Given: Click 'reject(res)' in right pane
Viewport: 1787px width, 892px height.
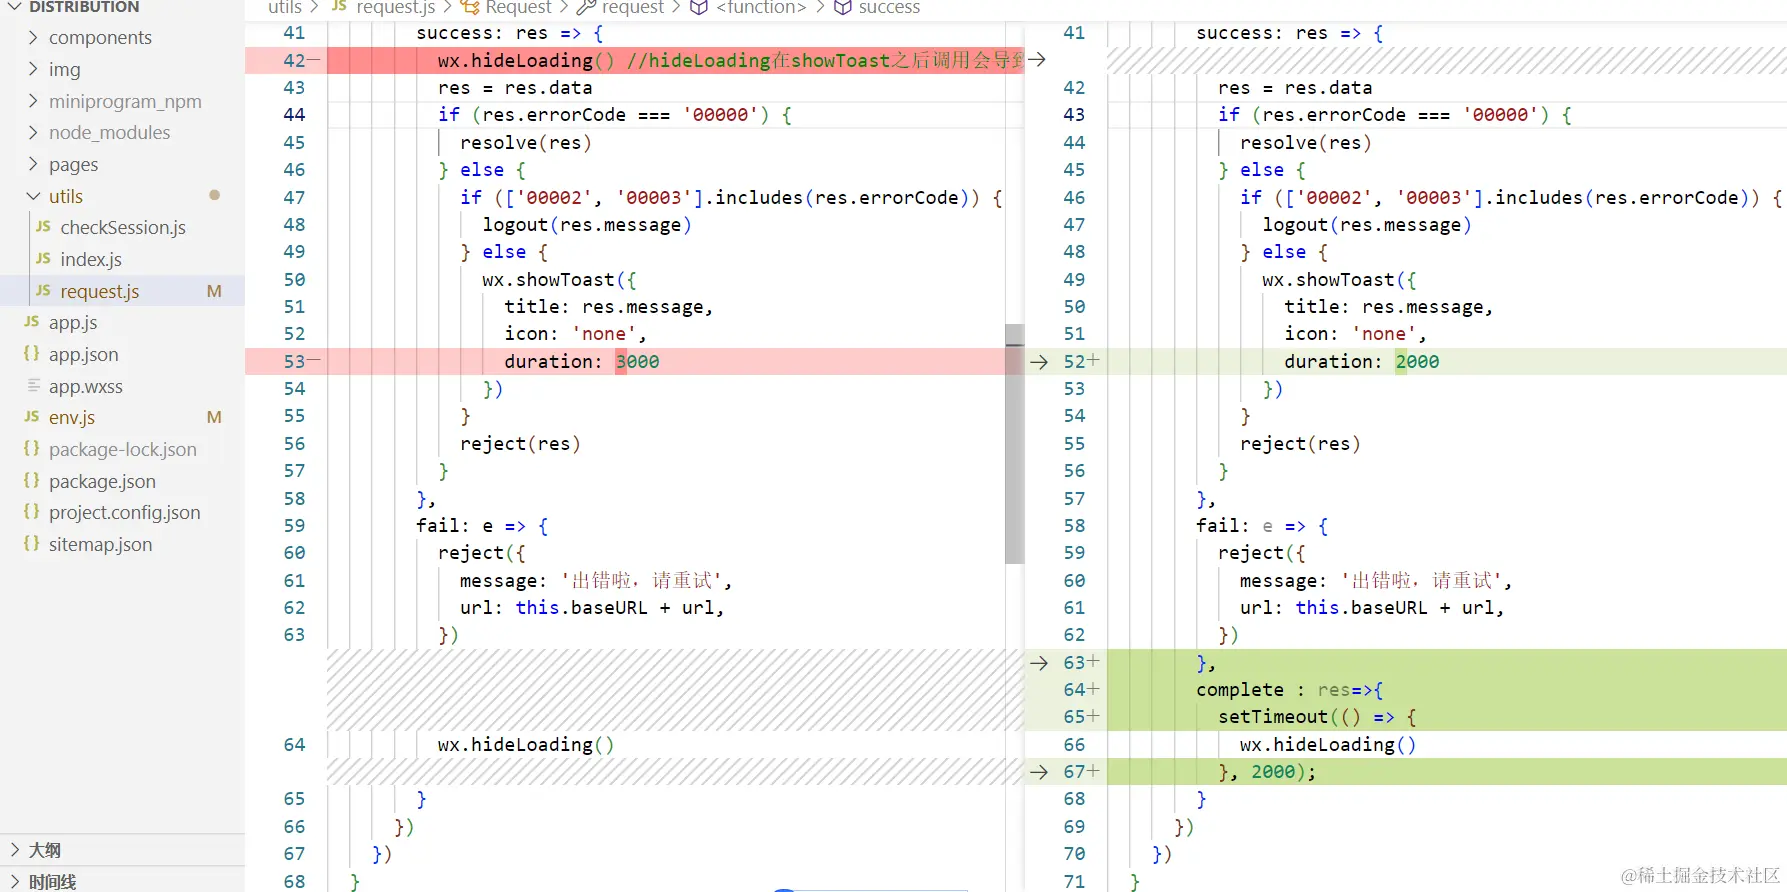Looking at the screenshot, I should [x=1300, y=443].
